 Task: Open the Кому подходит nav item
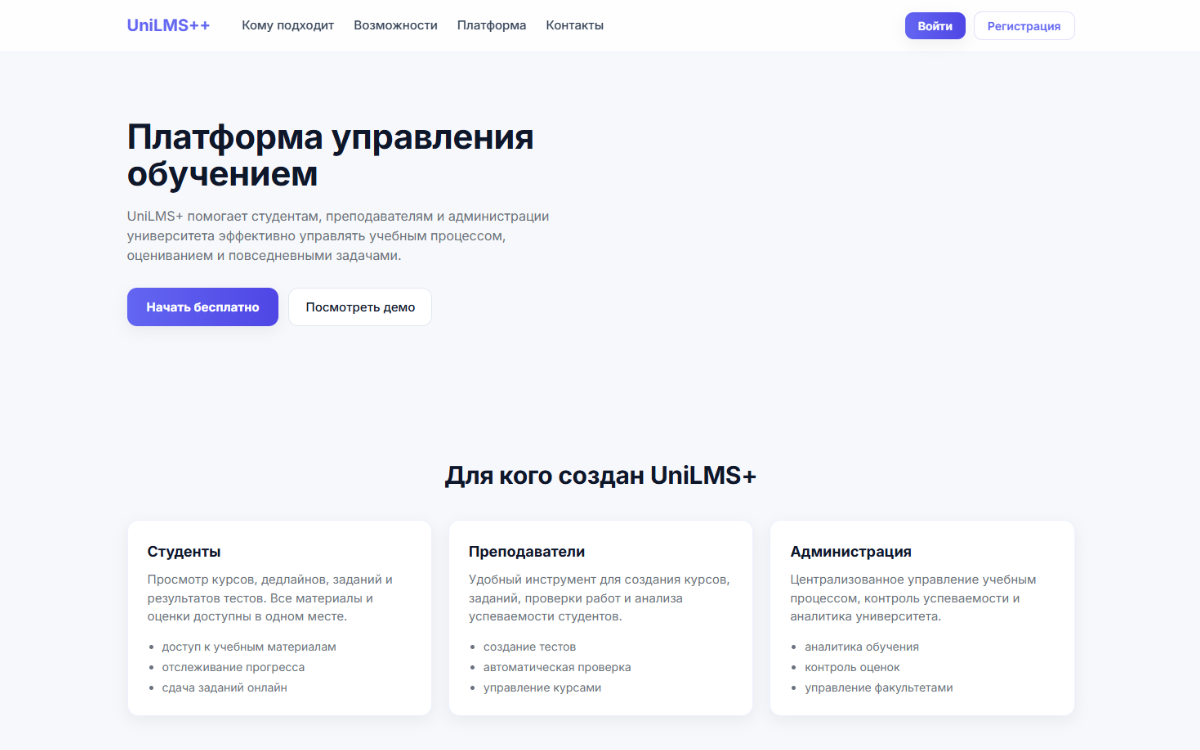coord(288,25)
